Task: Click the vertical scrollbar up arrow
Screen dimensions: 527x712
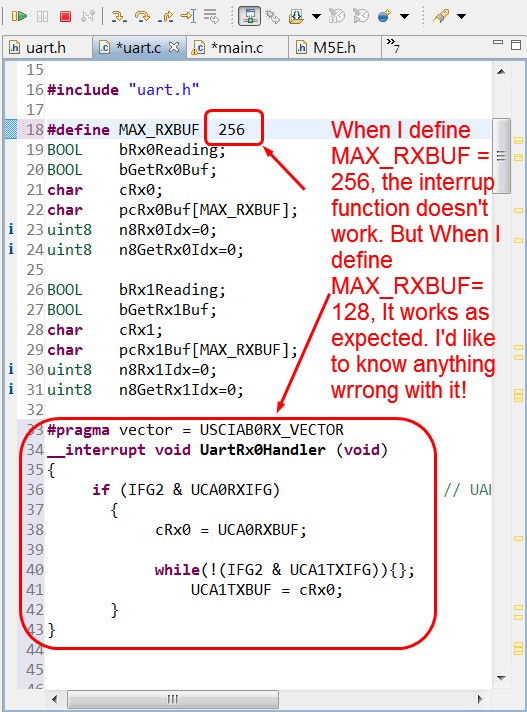Action: click(501, 72)
